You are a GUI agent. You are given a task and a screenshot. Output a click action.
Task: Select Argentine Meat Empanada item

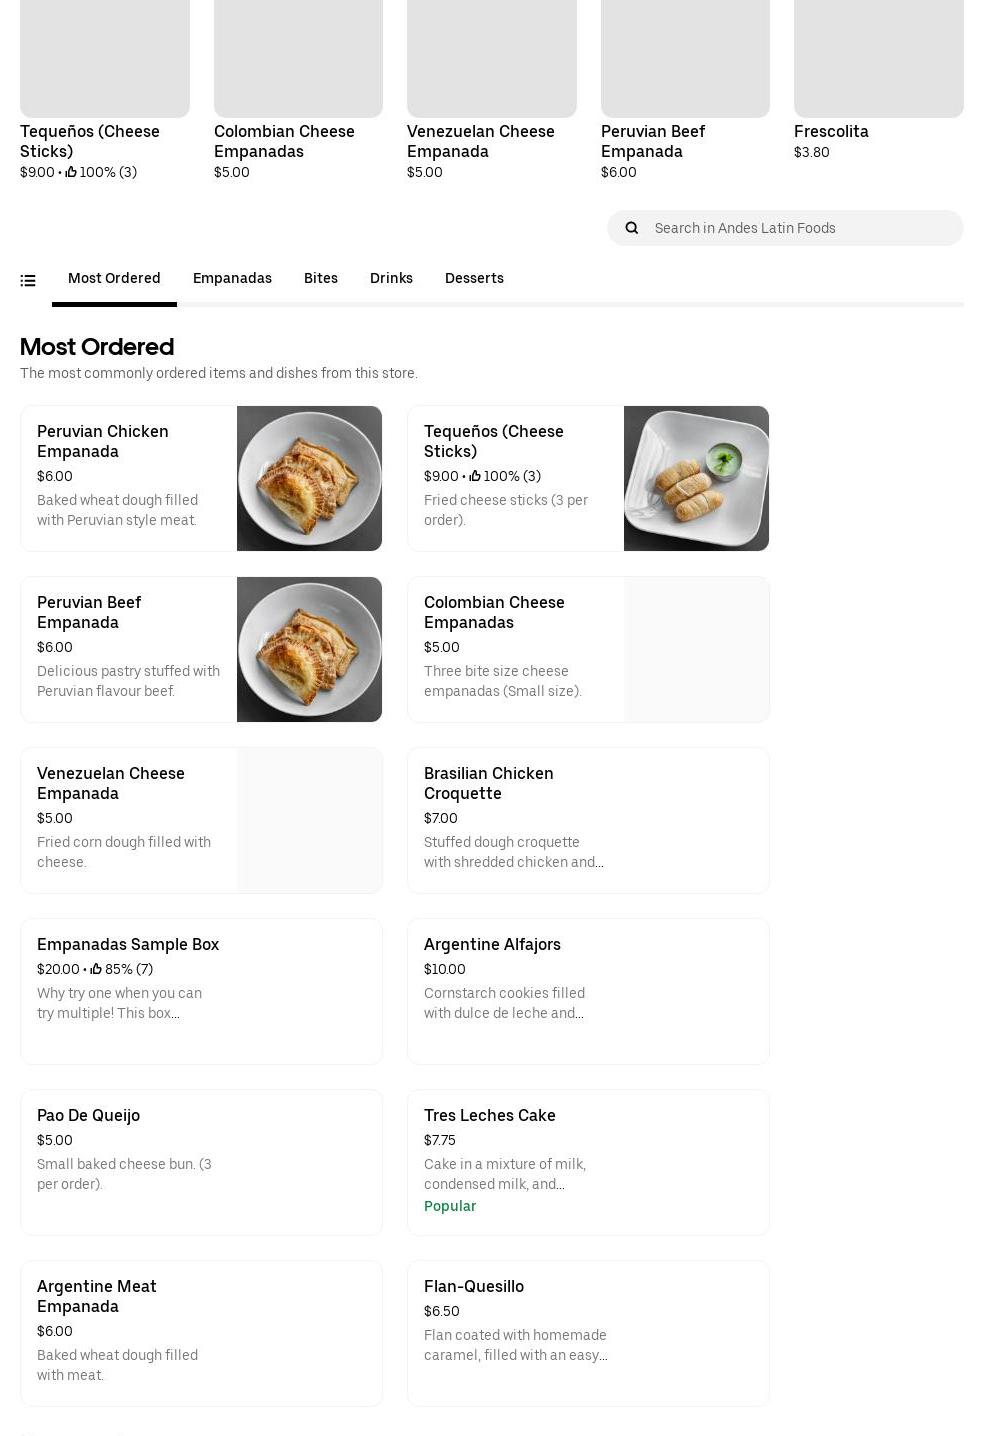click(201, 1333)
